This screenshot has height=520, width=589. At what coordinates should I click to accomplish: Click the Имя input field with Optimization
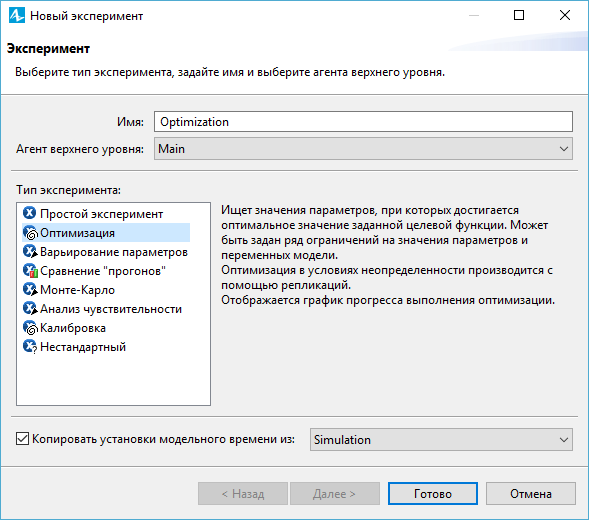(x=363, y=121)
